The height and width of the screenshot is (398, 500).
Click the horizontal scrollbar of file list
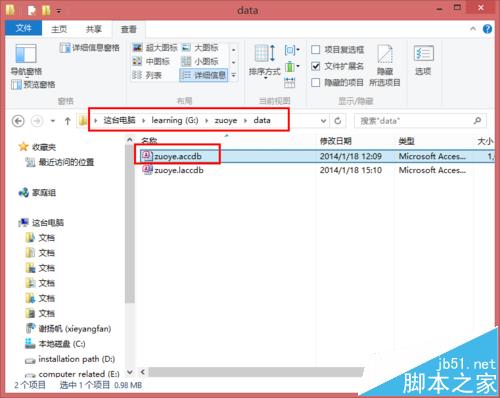256,372
